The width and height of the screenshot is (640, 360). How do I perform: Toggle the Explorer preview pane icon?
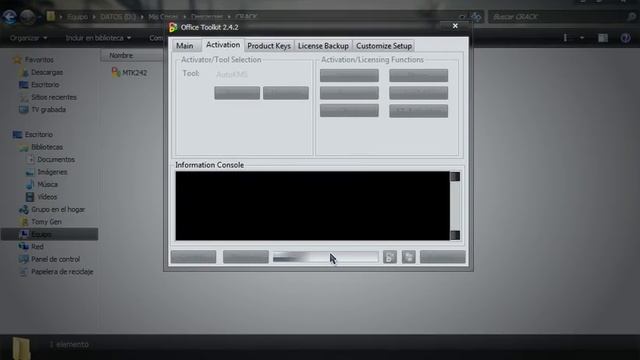tap(603, 38)
